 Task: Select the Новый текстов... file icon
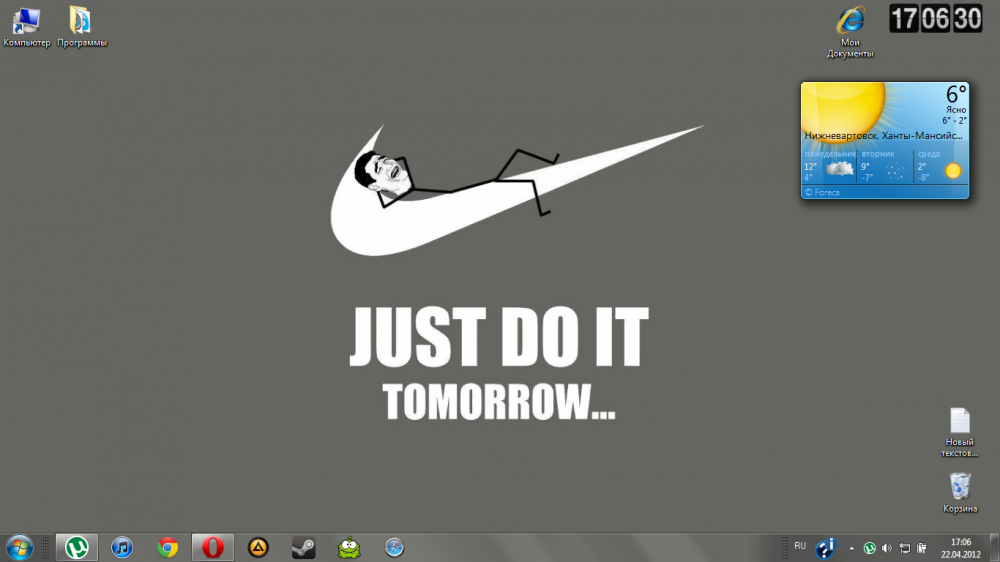tap(960, 433)
